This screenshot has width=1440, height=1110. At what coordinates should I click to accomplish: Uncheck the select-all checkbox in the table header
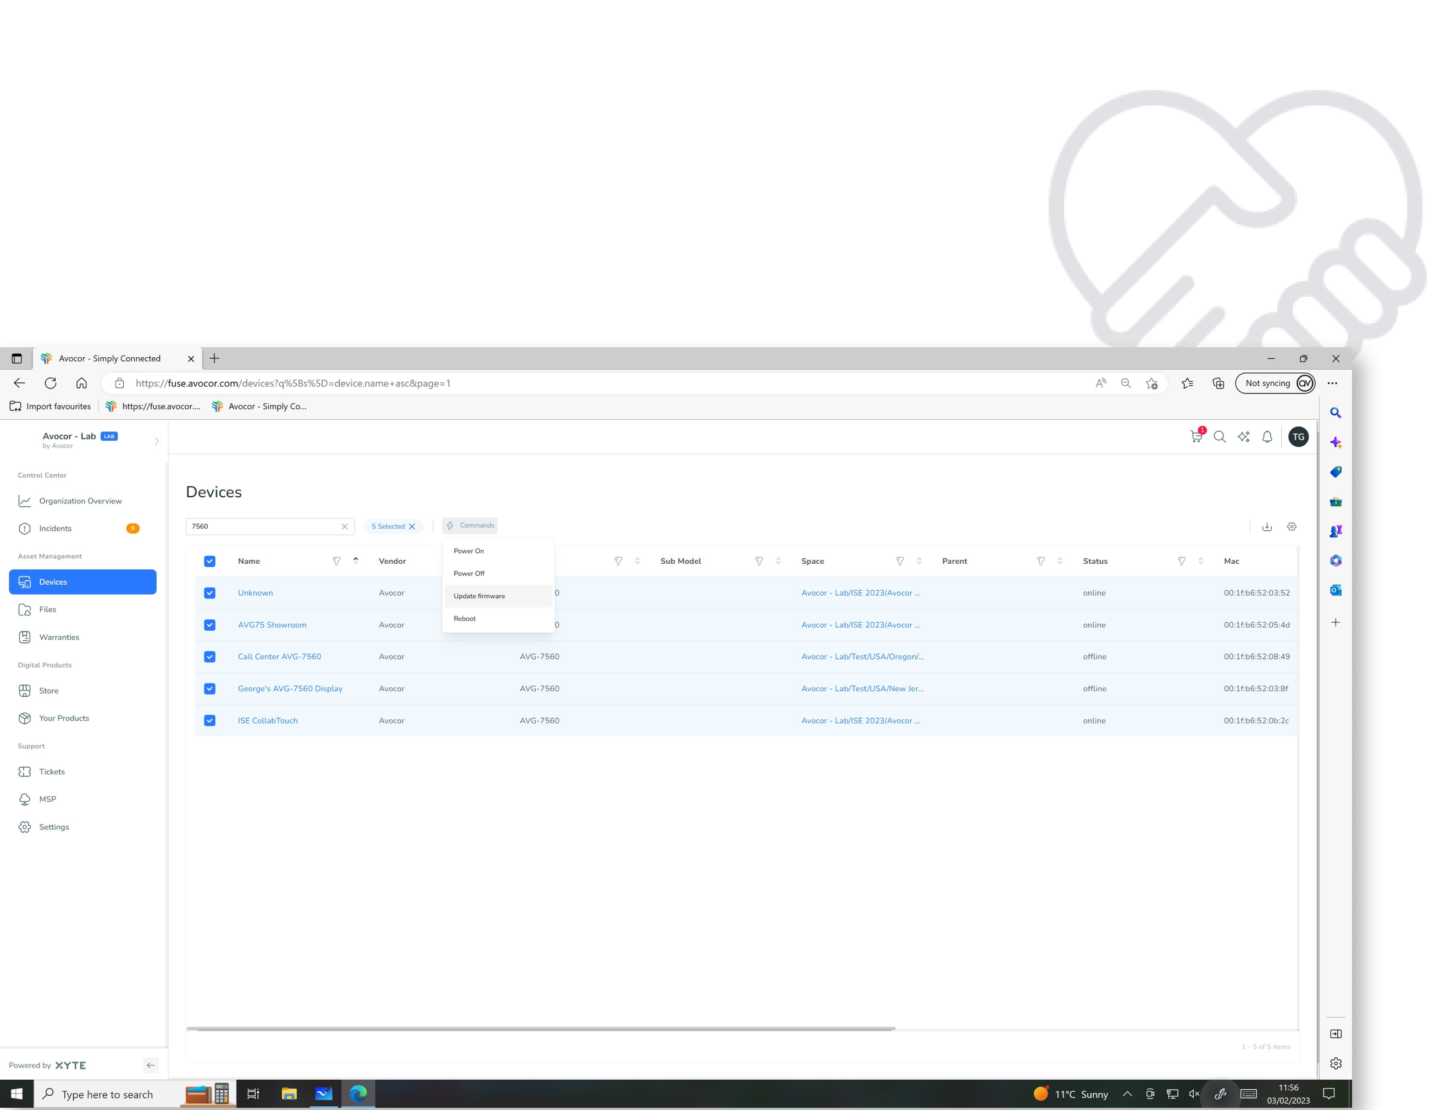210,561
